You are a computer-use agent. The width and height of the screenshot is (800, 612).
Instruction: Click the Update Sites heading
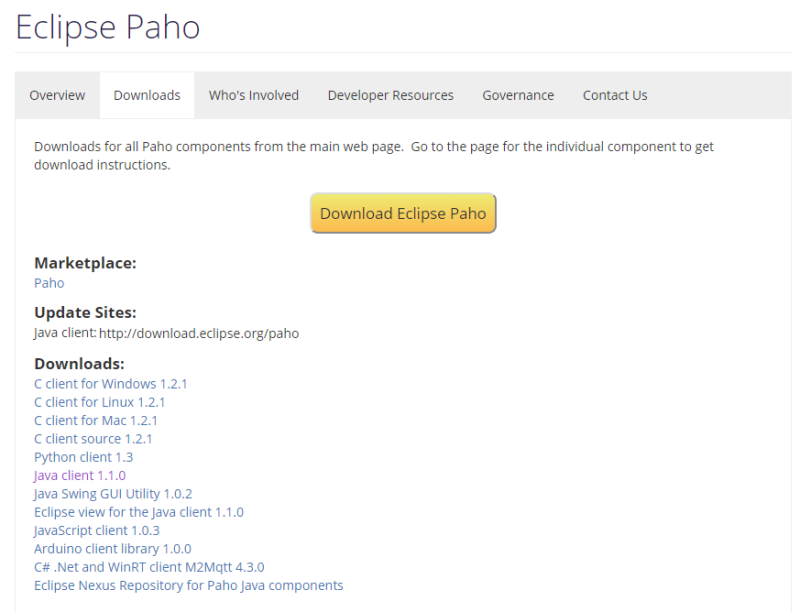point(85,313)
